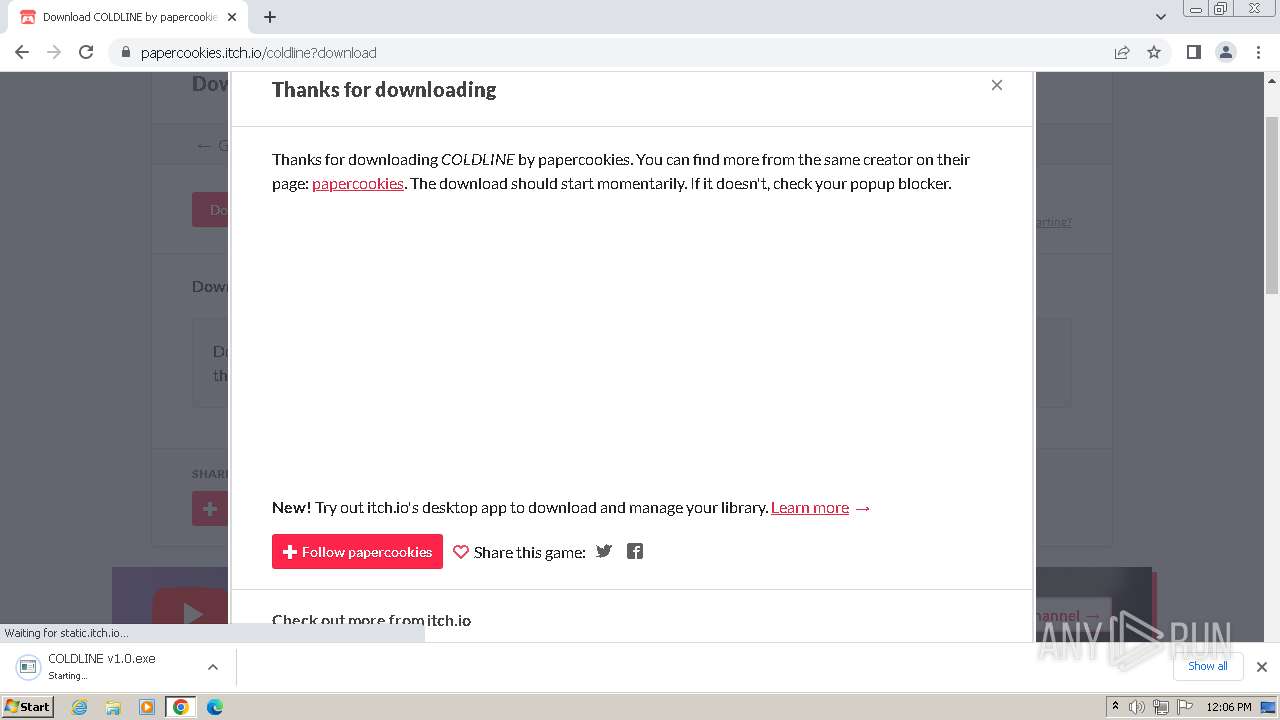
Task: Share this game on Facebook
Action: pyautogui.click(x=635, y=551)
